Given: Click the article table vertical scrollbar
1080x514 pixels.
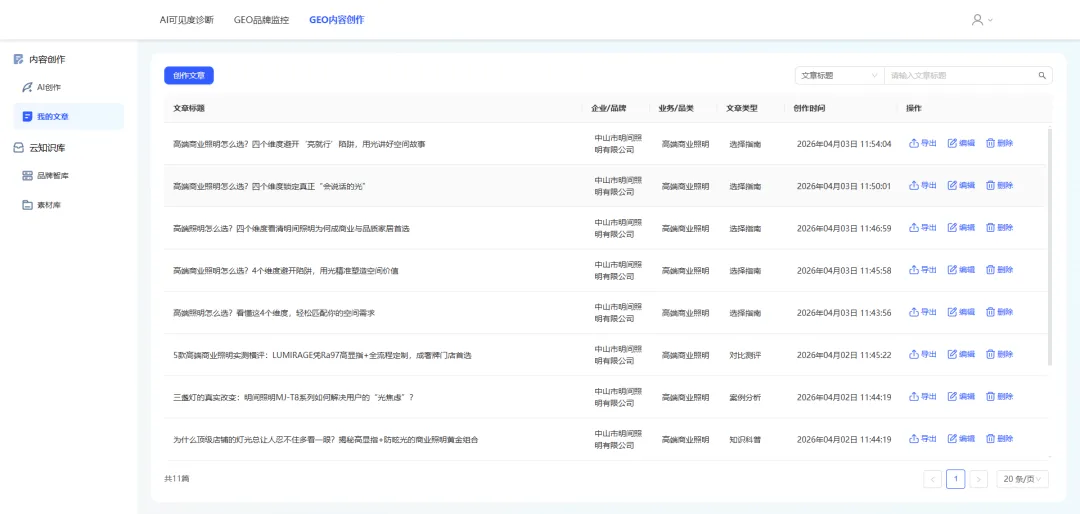Looking at the screenshot, I should click(x=1050, y=245).
